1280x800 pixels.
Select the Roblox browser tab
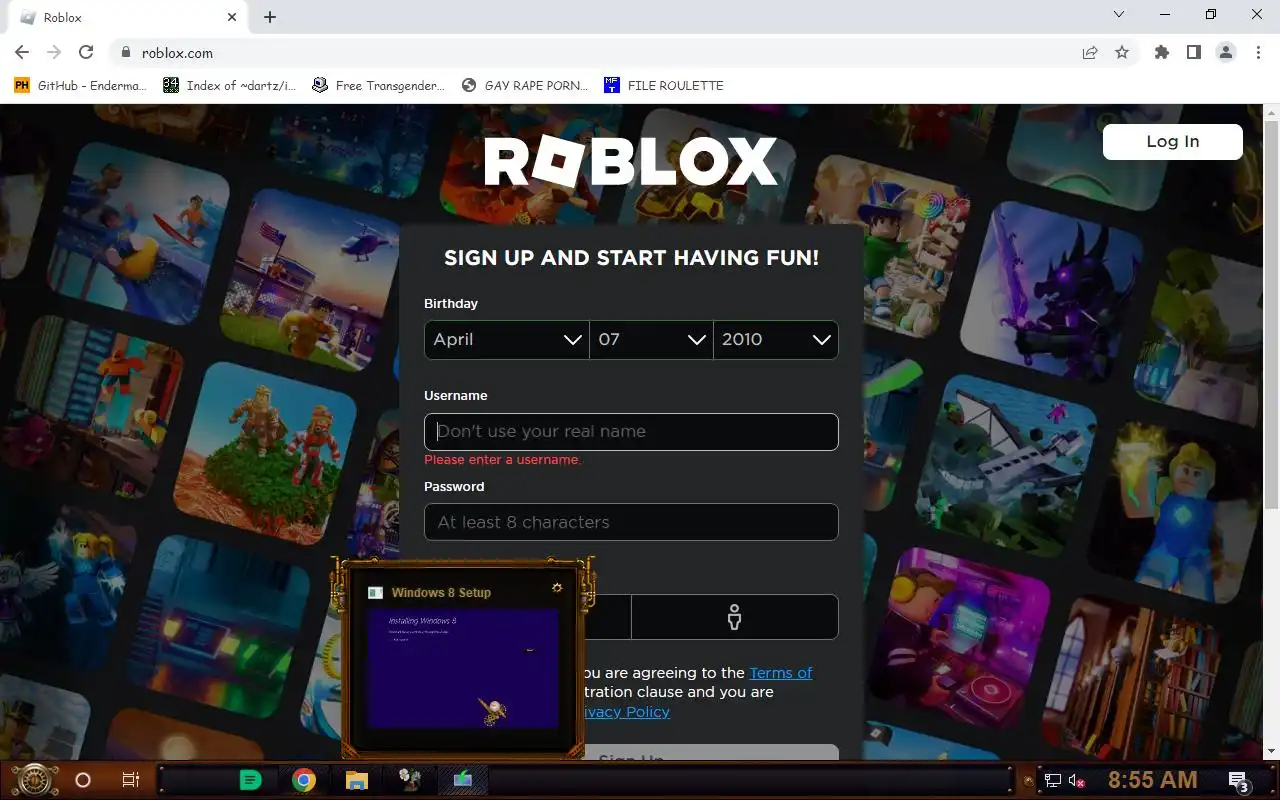click(x=128, y=17)
